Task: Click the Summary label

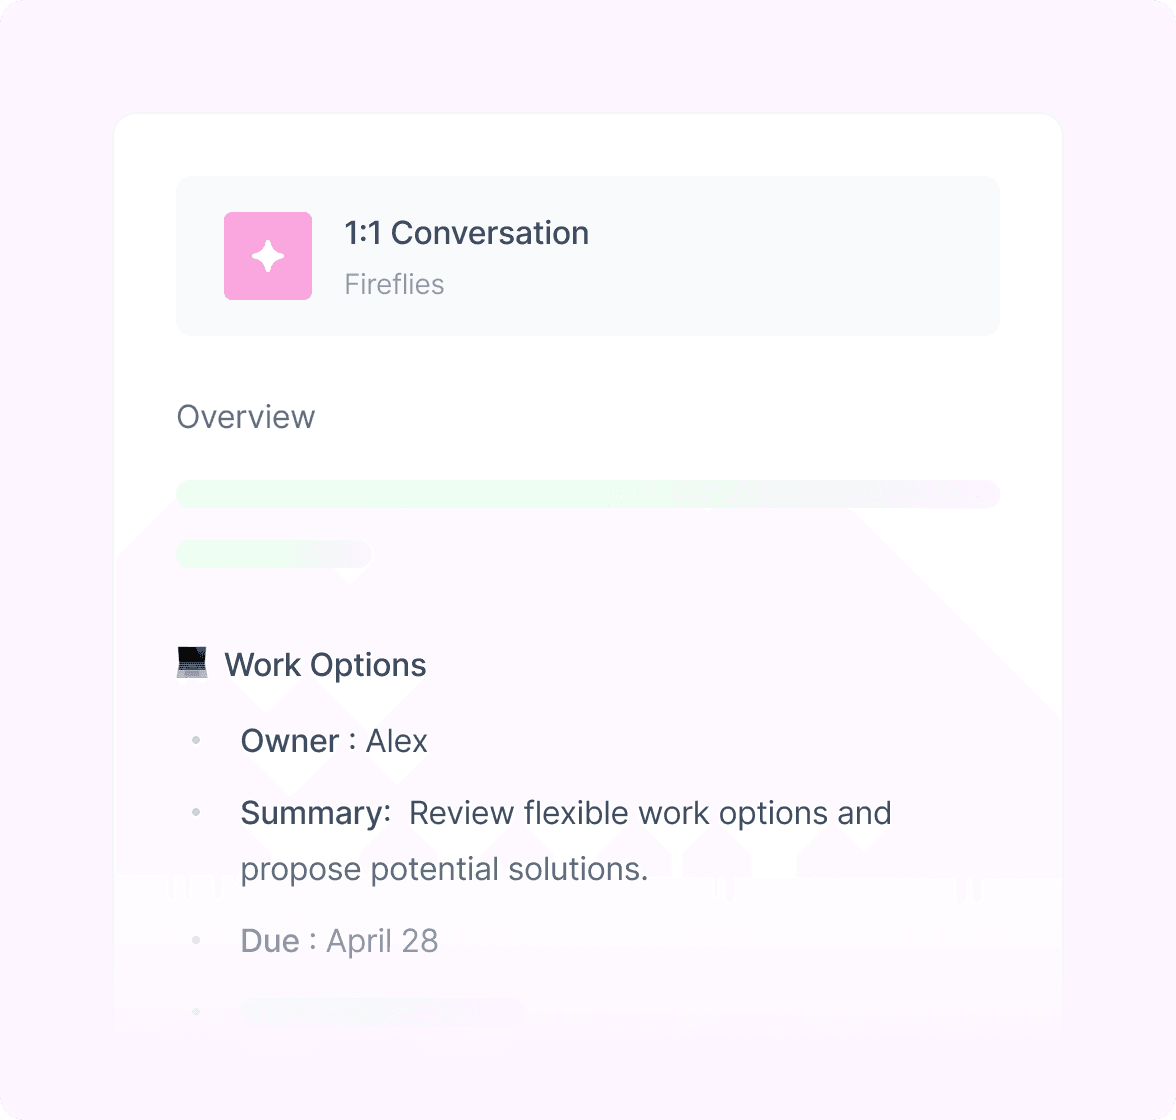Action: (x=316, y=813)
